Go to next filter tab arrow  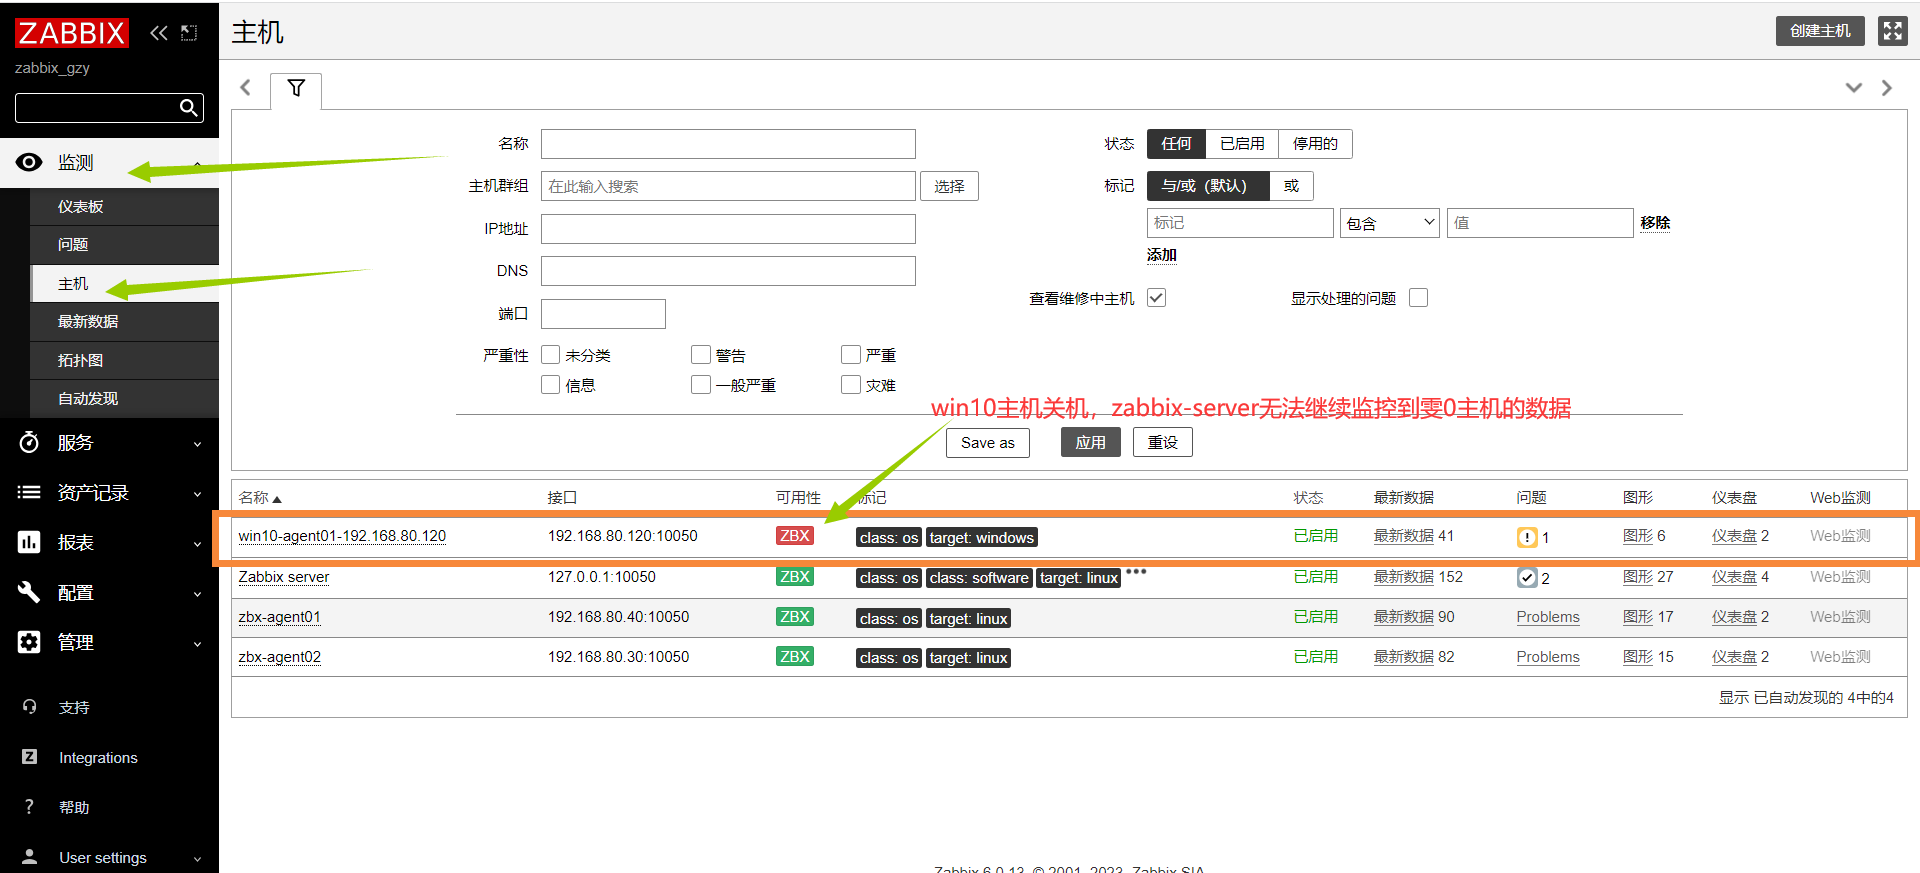pos(1886,88)
